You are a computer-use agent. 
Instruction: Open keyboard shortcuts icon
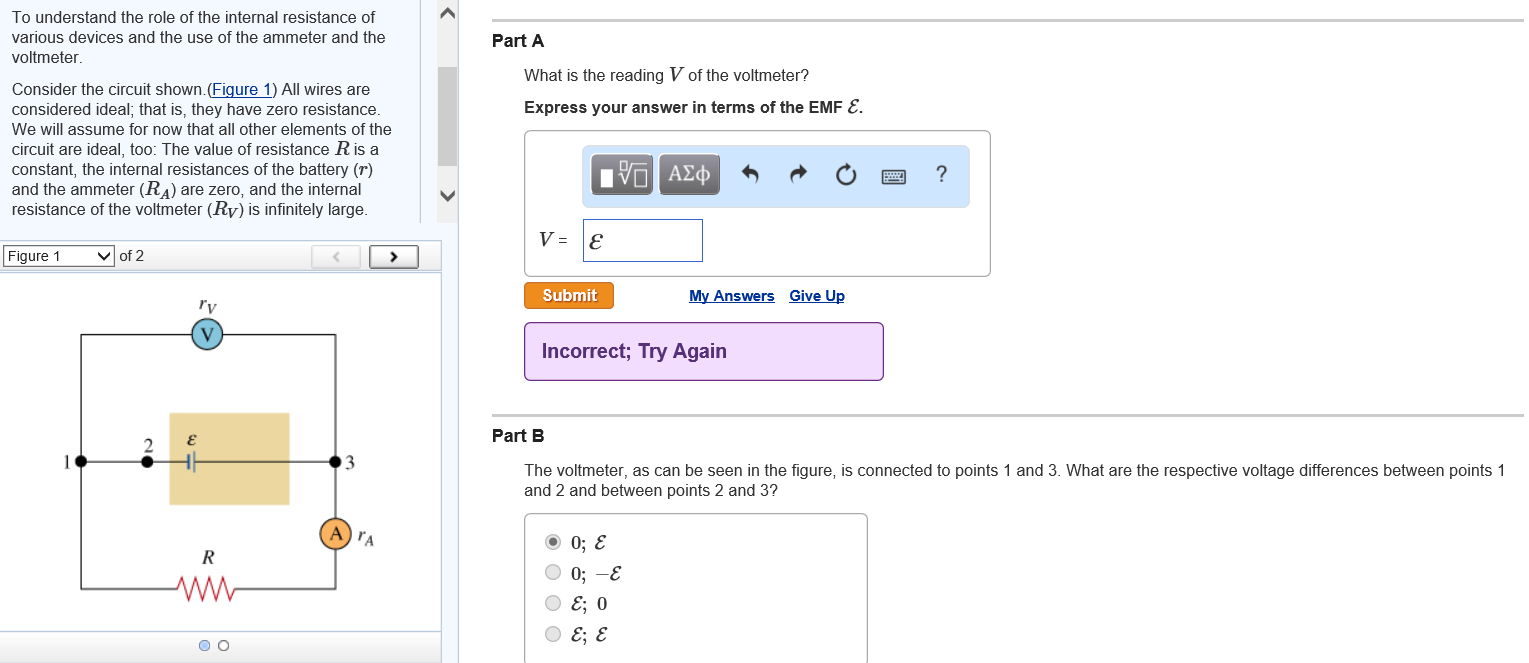coord(893,176)
